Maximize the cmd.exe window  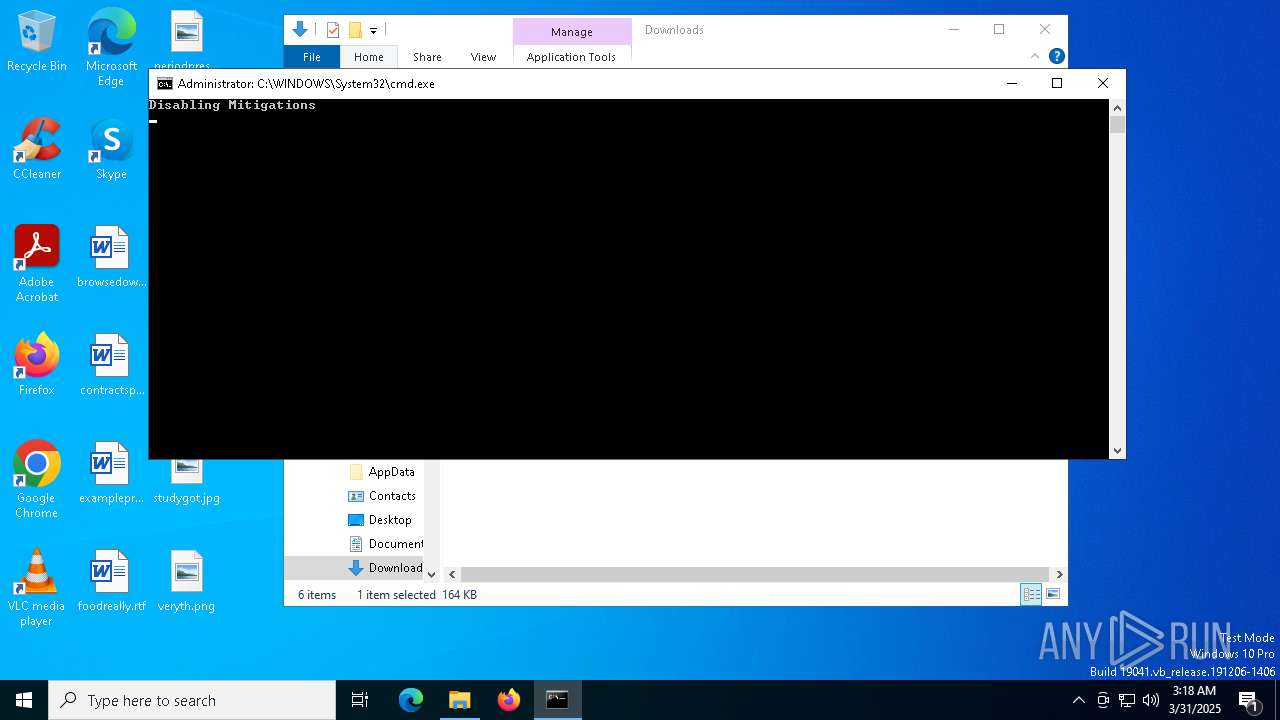point(1057,84)
